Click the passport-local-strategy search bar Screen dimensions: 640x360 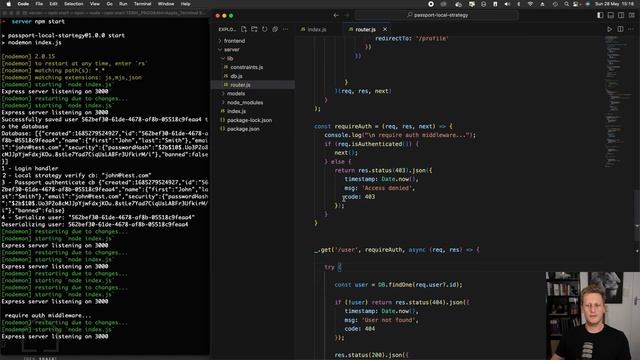(x=437, y=15)
